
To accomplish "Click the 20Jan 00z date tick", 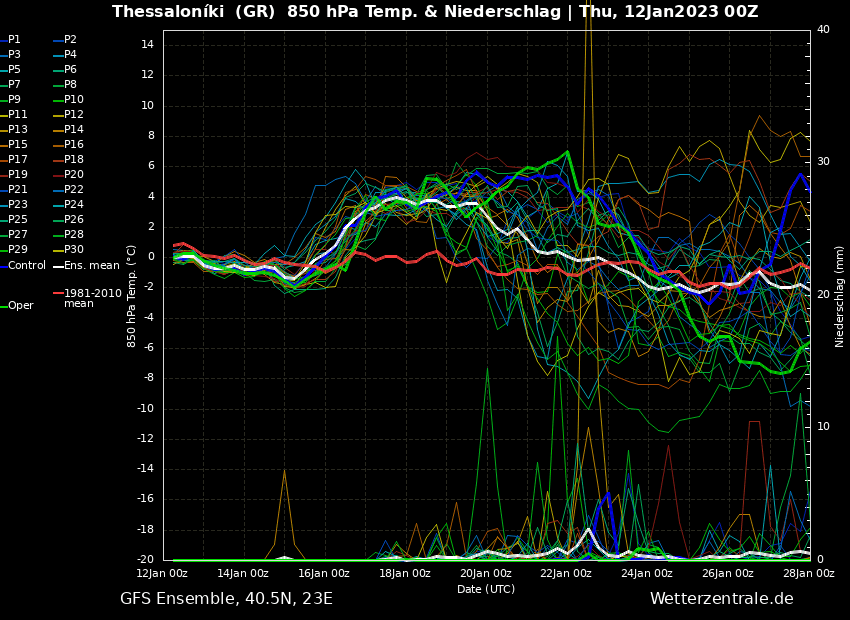I will pos(486,574).
